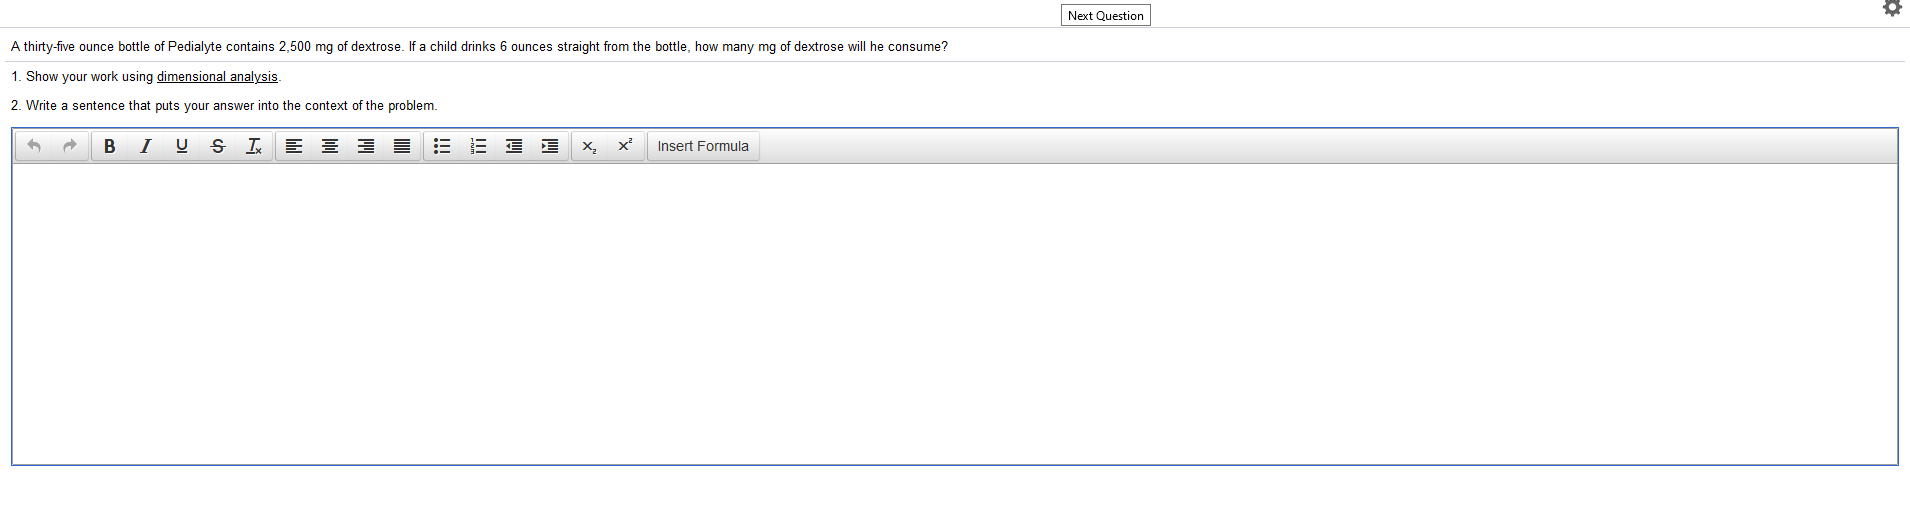Align text to the right

[x=366, y=146]
